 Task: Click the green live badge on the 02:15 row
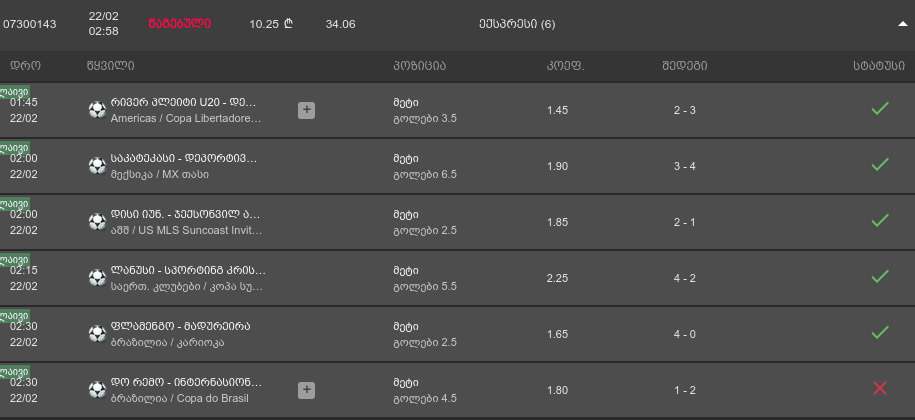coord(14,261)
